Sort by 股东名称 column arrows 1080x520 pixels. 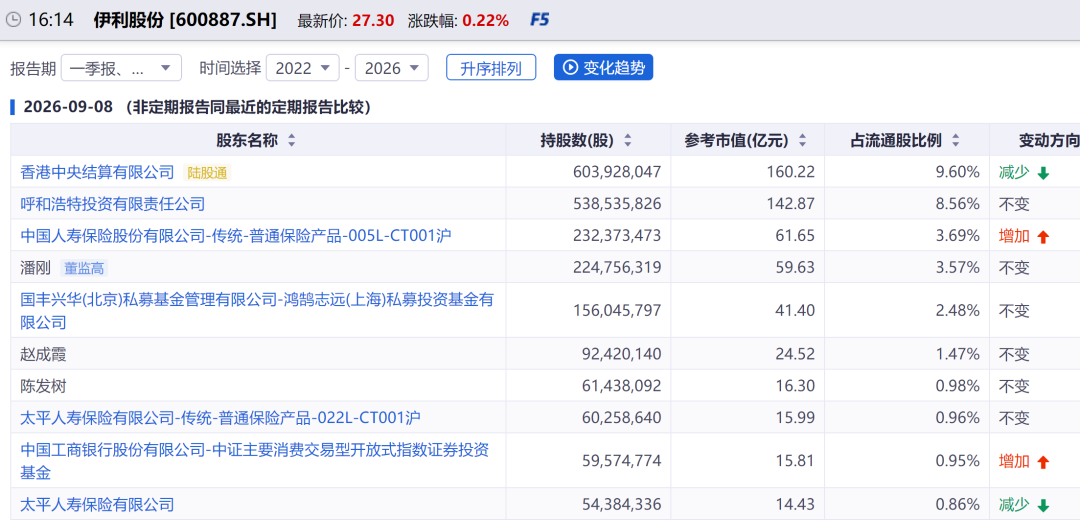tap(291, 141)
